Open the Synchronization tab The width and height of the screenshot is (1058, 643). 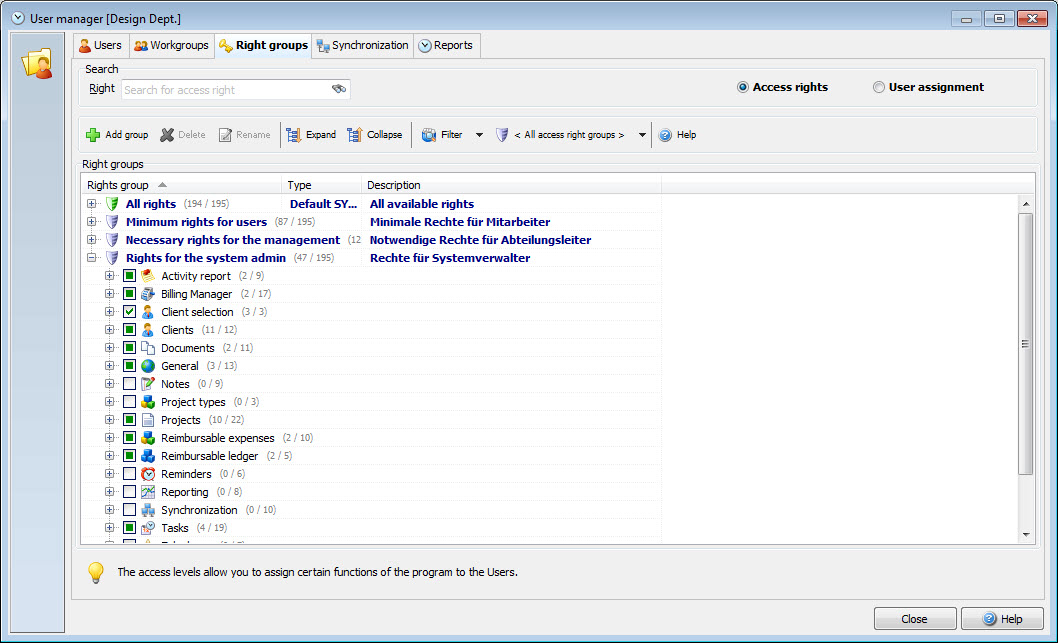[x=362, y=45]
